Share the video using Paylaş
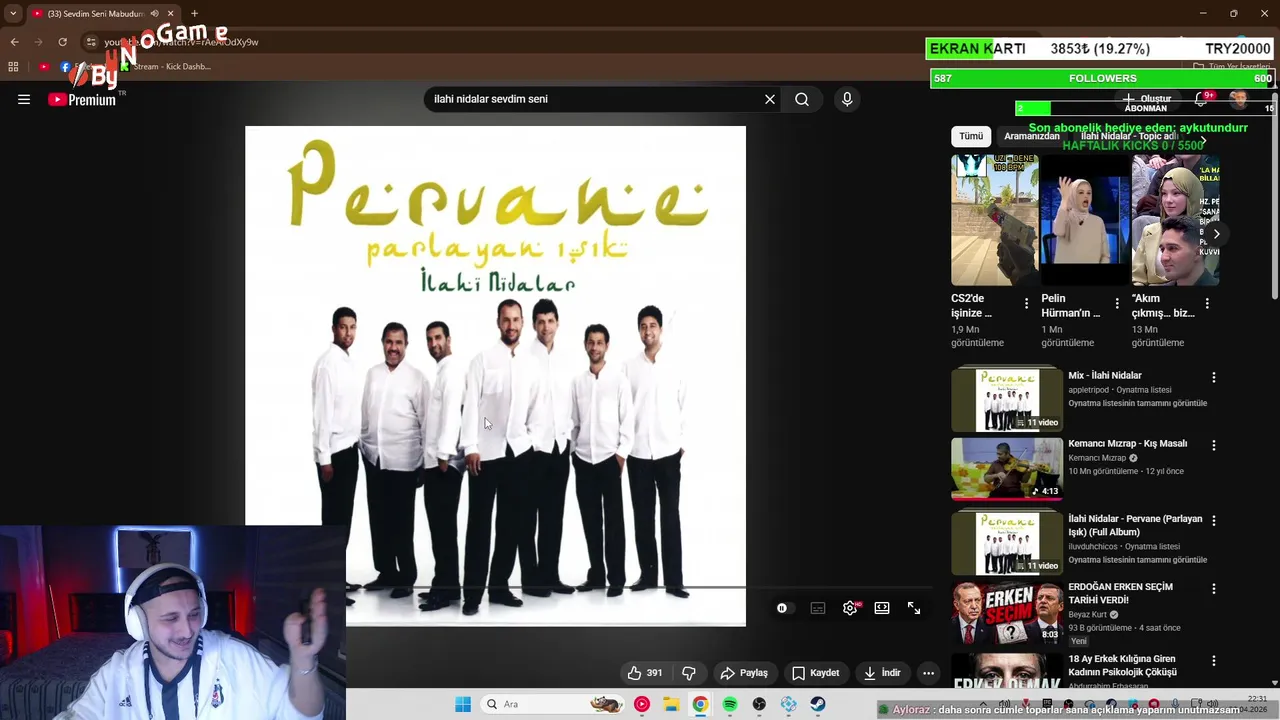 click(744, 673)
